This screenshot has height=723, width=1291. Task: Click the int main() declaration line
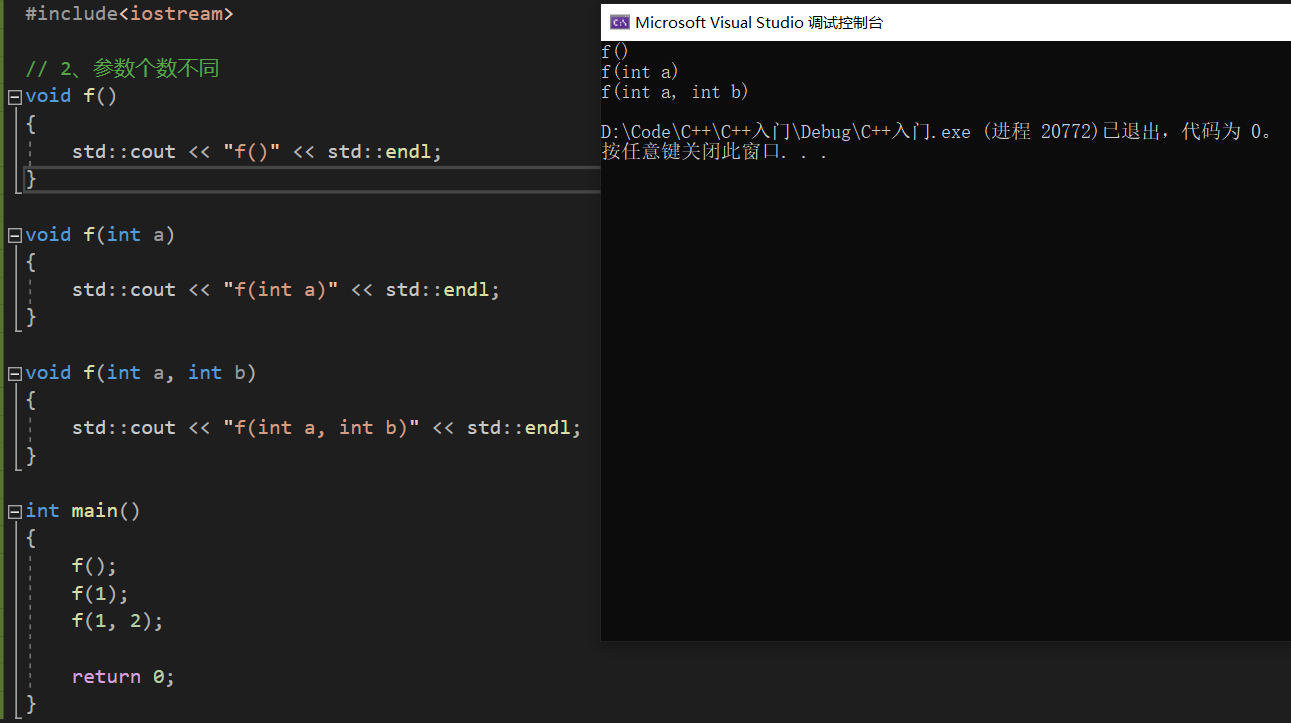click(83, 511)
